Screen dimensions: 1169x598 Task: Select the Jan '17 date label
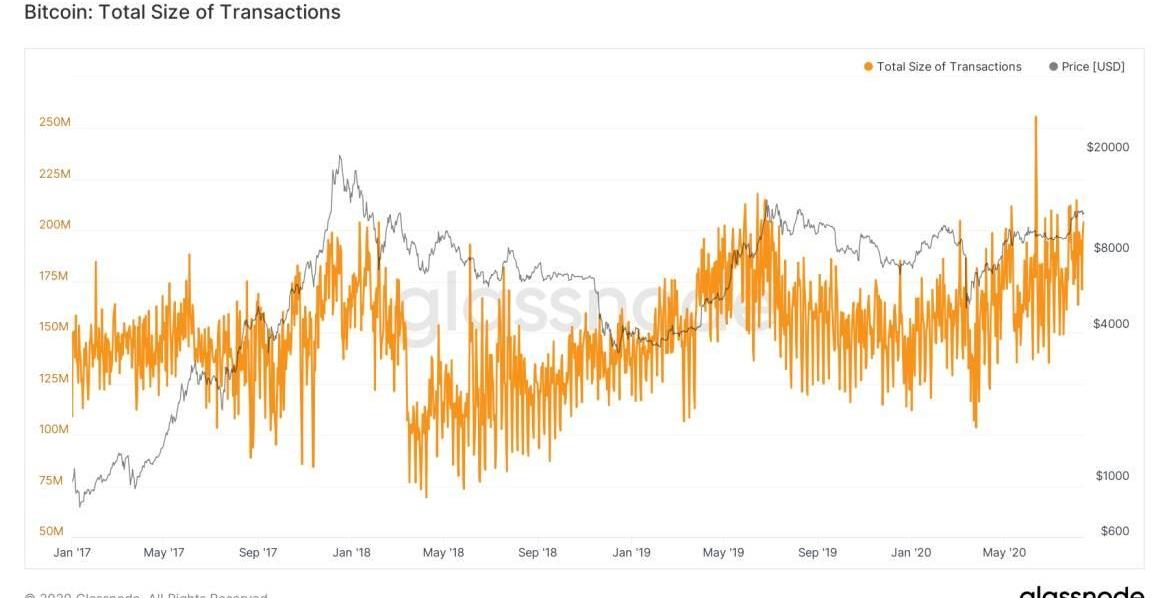click(x=71, y=552)
